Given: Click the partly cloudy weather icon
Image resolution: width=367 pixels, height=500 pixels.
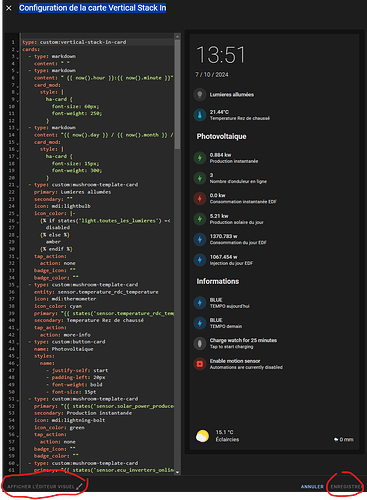Looking at the screenshot, I should click(202, 436).
